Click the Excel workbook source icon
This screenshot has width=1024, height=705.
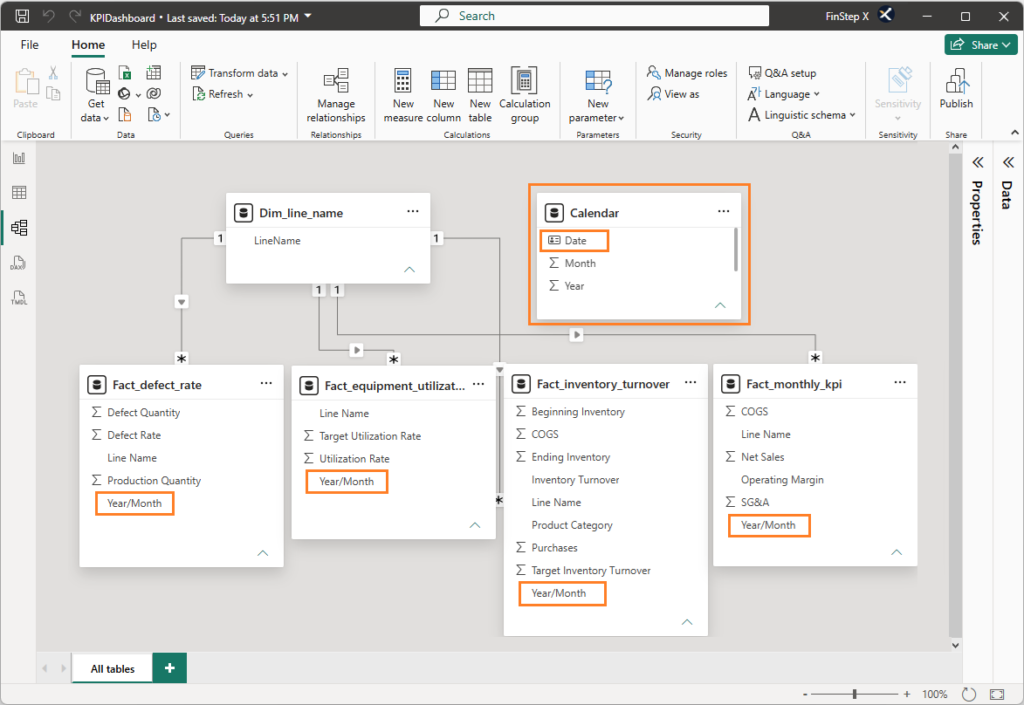pos(125,72)
